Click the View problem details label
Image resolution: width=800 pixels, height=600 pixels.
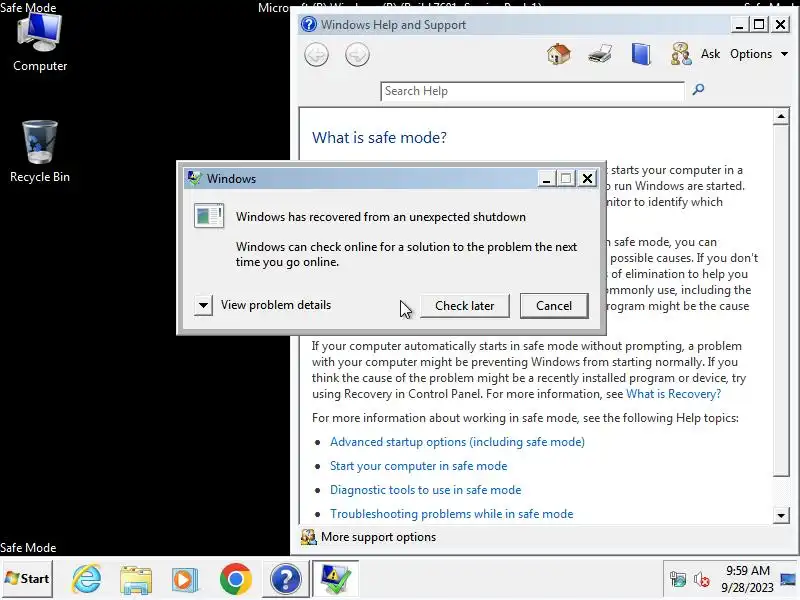(276, 305)
